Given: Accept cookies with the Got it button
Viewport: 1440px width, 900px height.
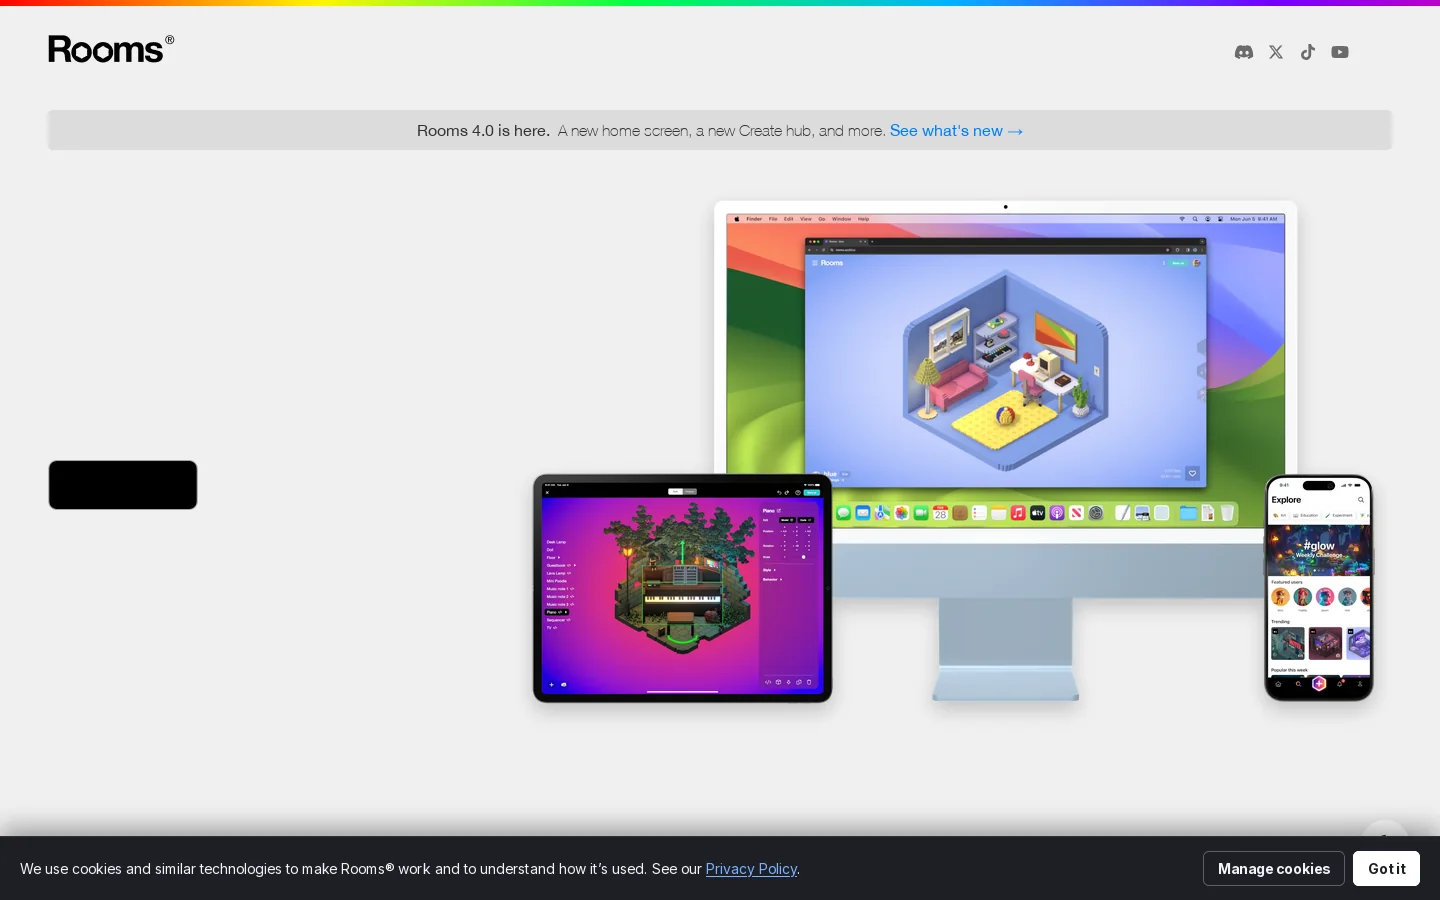Looking at the screenshot, I should (x=1386, y=868).
